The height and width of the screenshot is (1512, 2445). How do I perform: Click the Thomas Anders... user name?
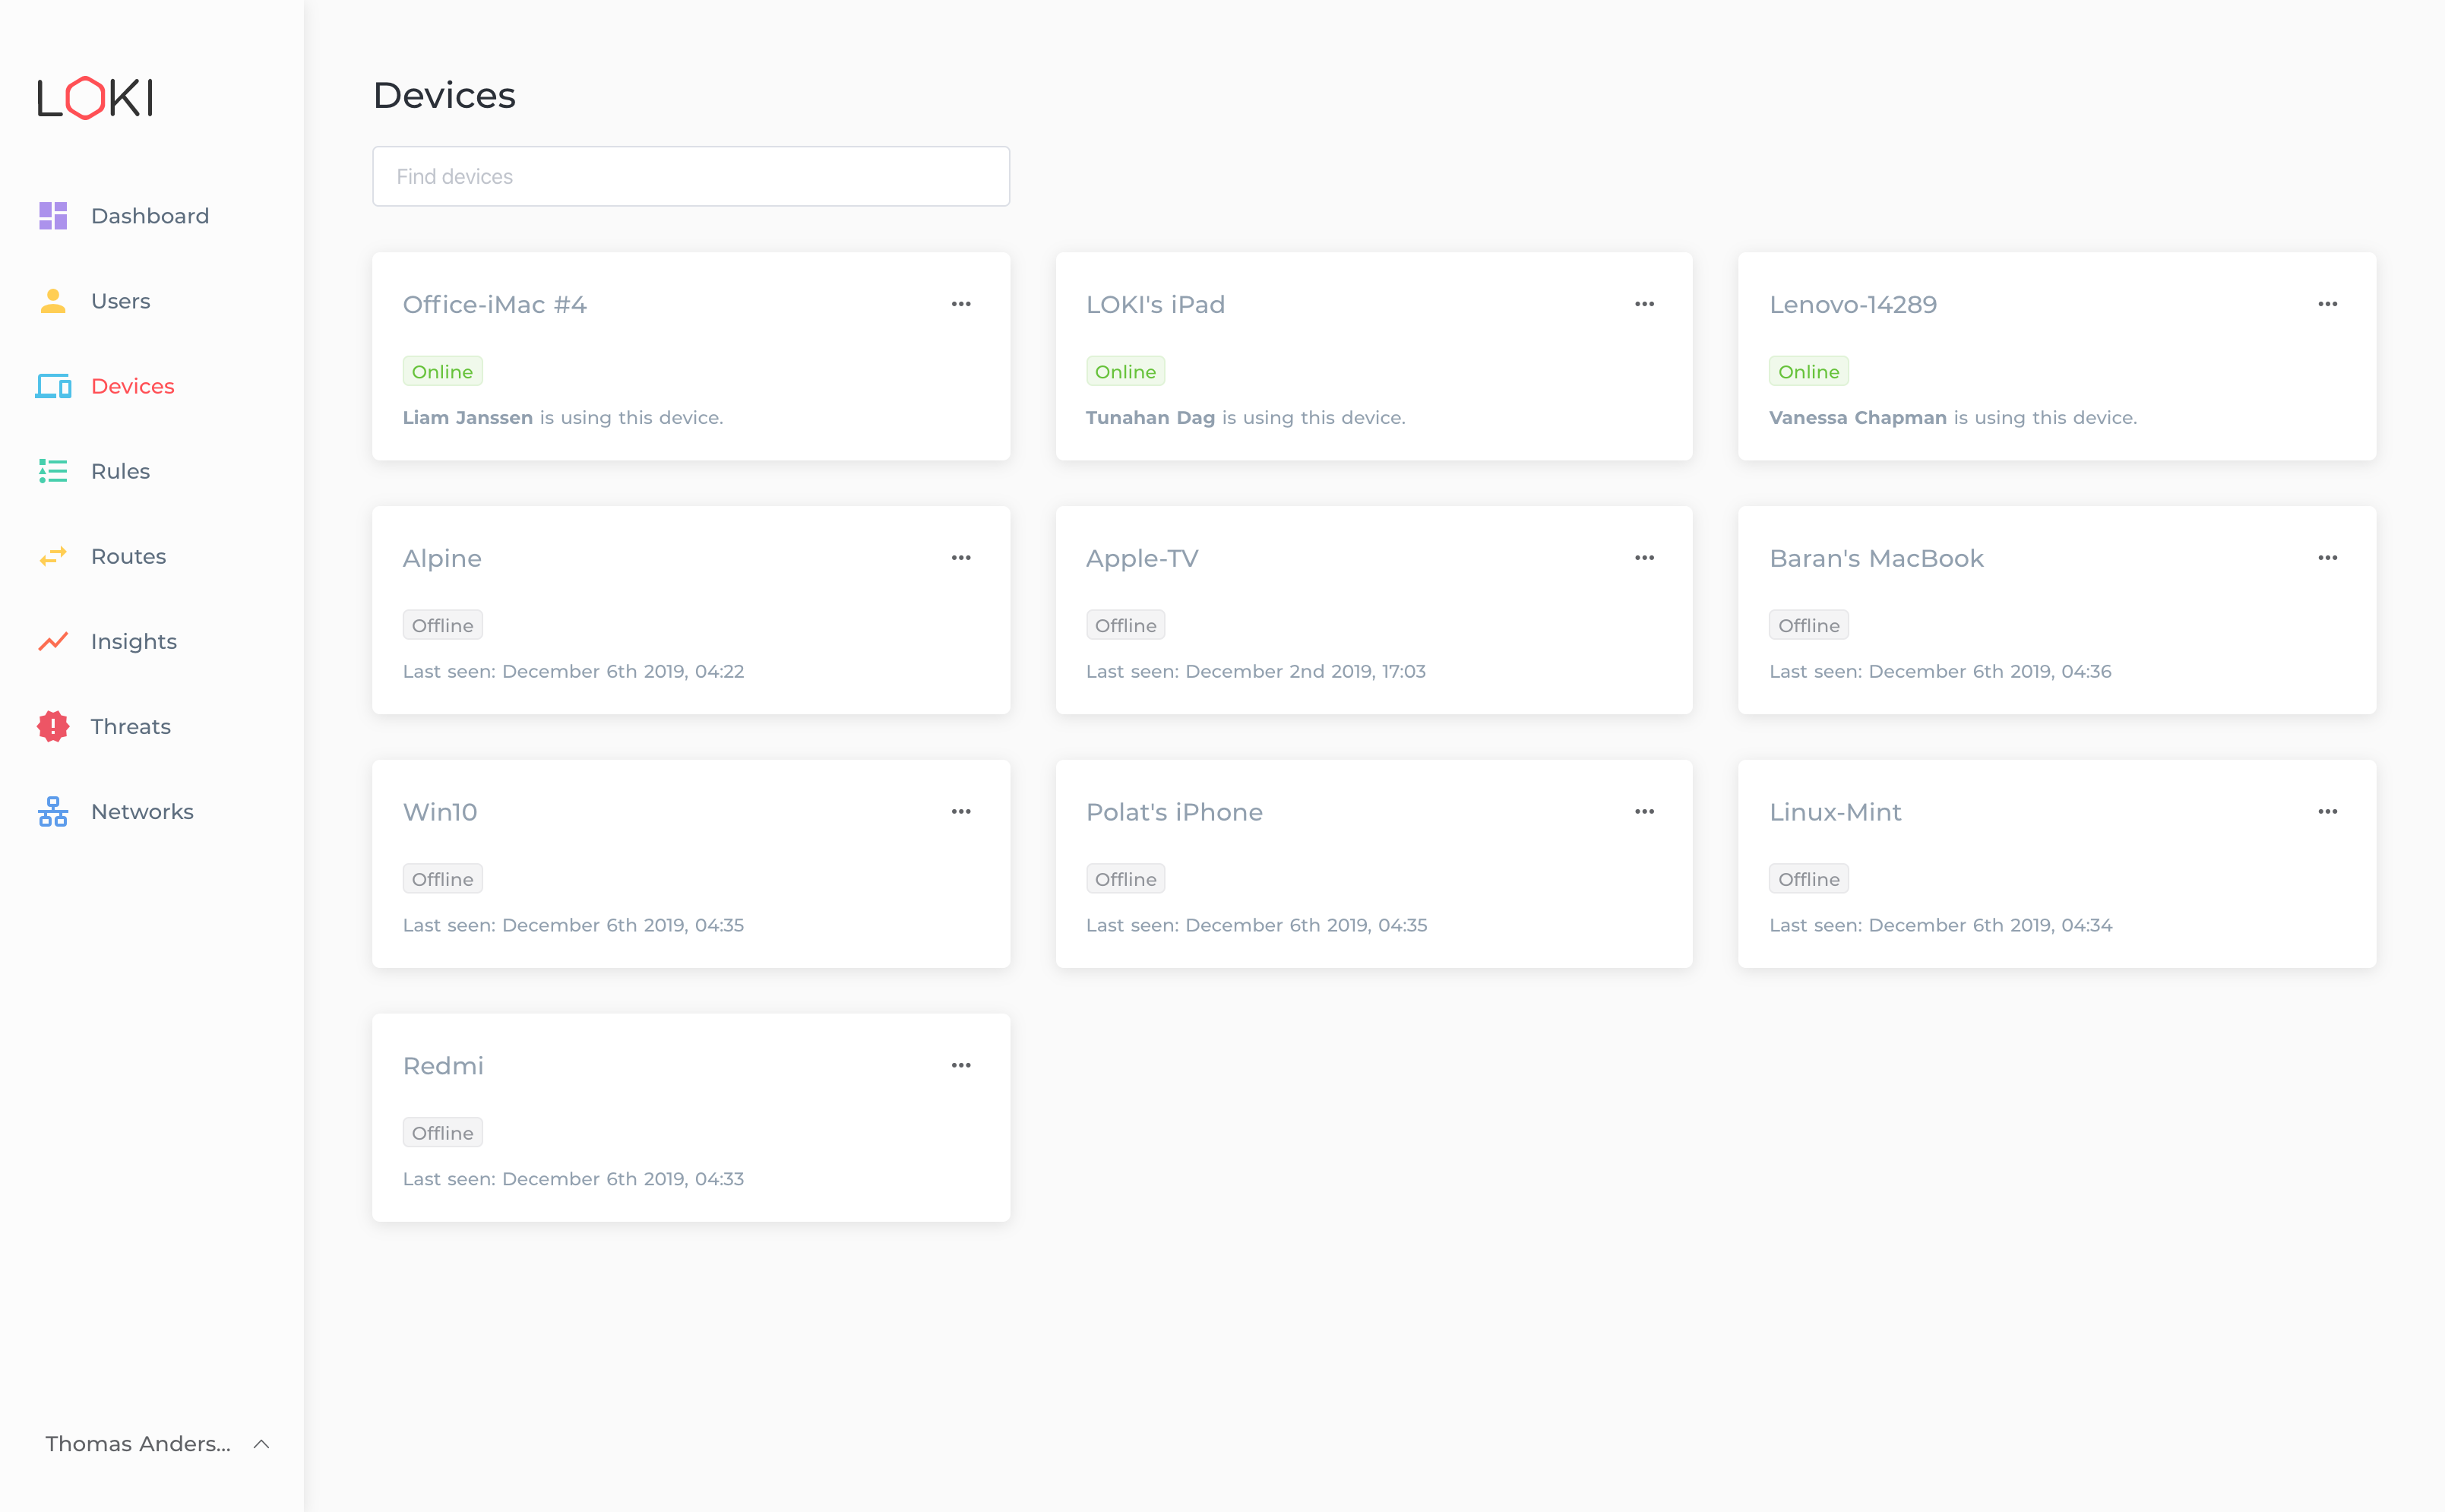[138, 1443]
